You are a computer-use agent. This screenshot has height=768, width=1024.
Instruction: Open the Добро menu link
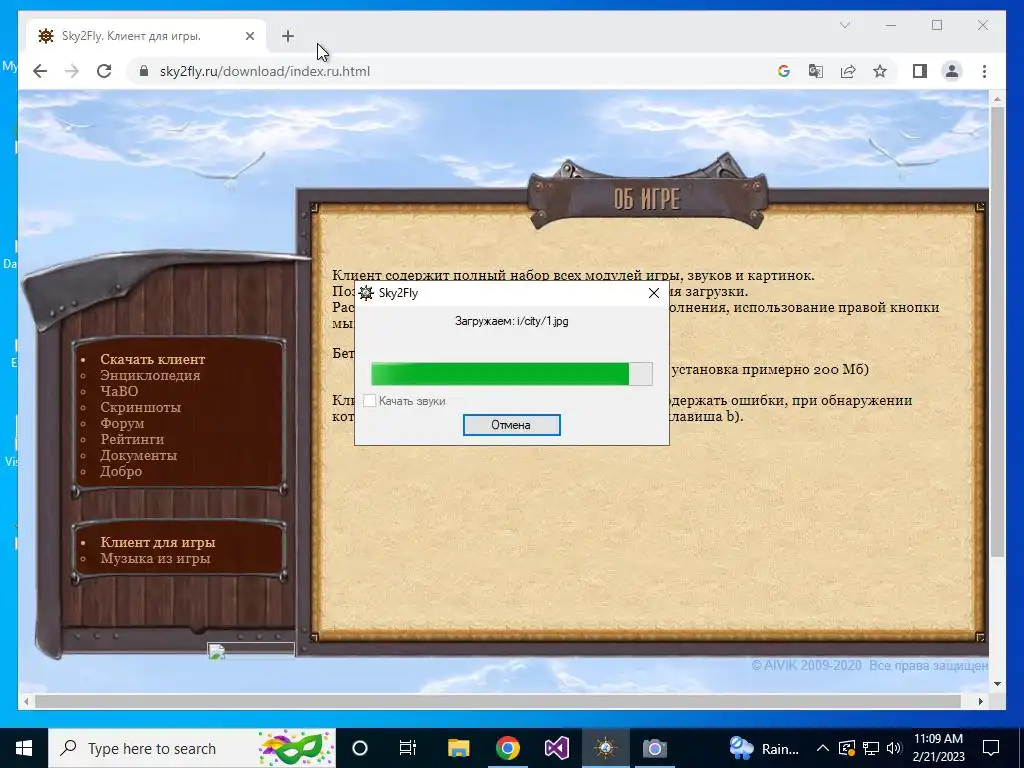pos(121,471)
